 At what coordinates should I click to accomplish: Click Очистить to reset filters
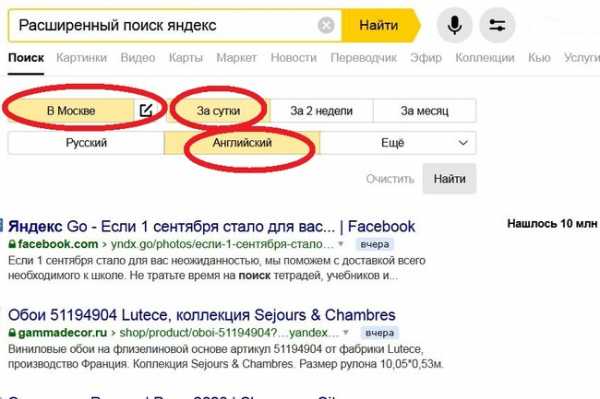pyautogui.click(x=390, y=179)
